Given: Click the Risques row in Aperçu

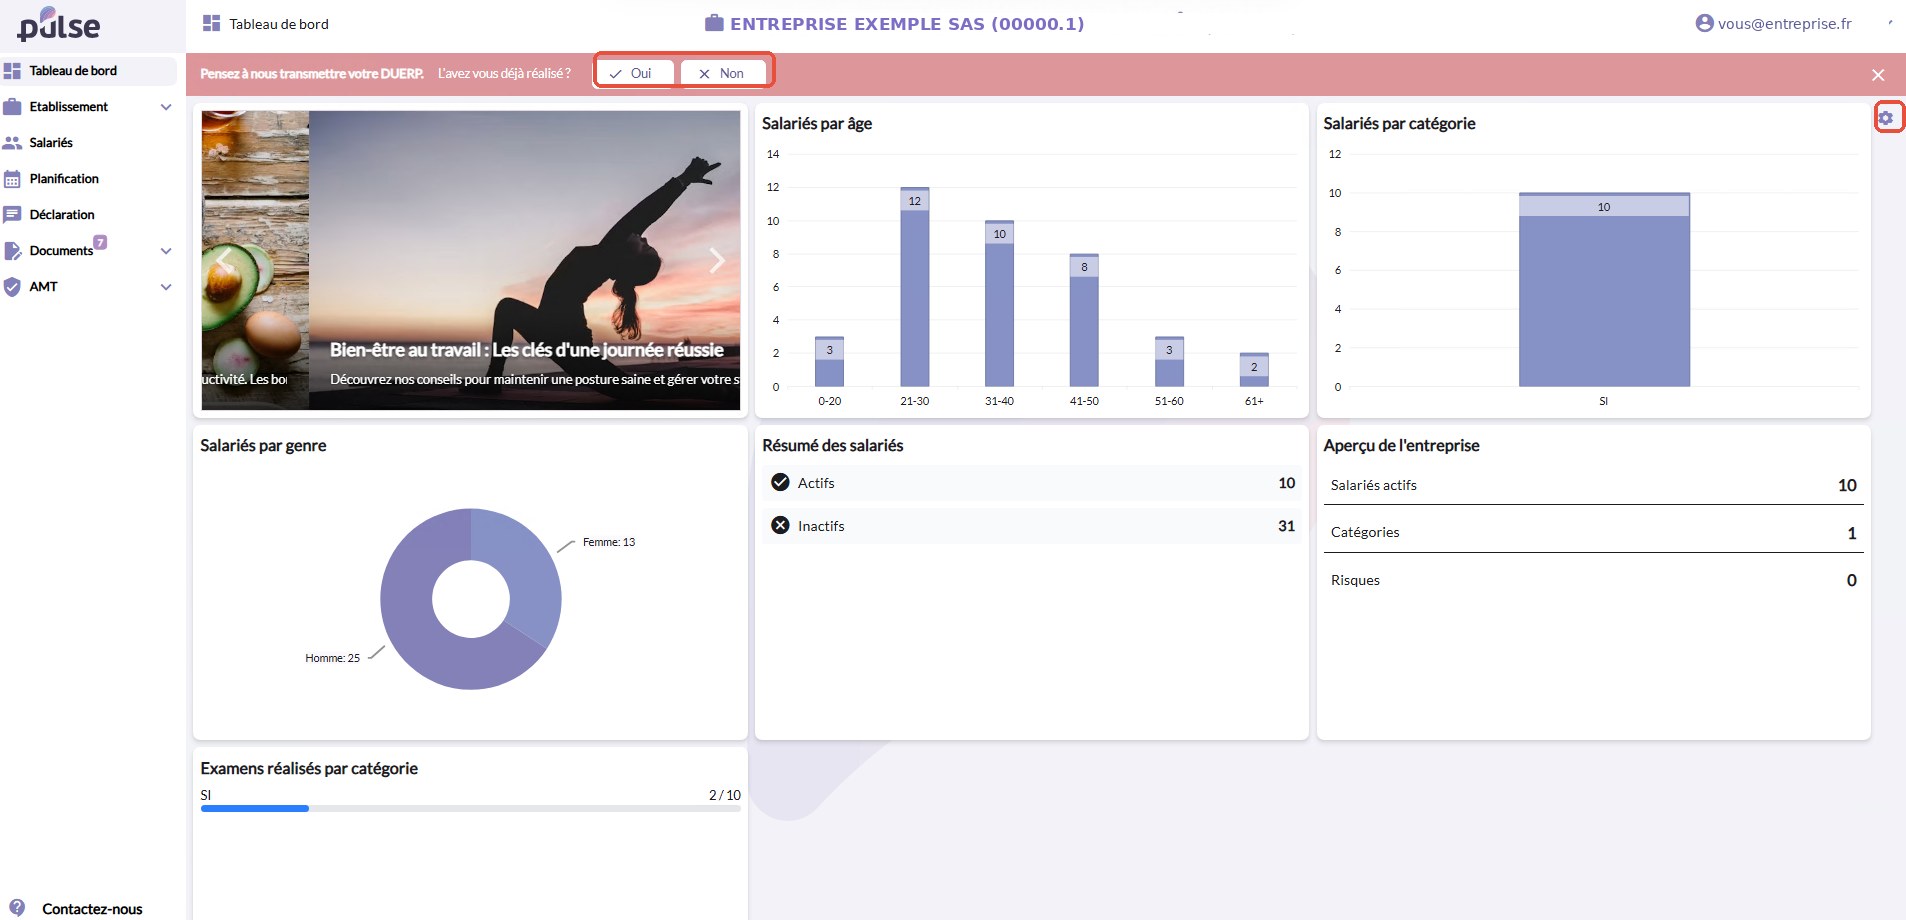Looking at the screenshot, I should [1593, 580].
